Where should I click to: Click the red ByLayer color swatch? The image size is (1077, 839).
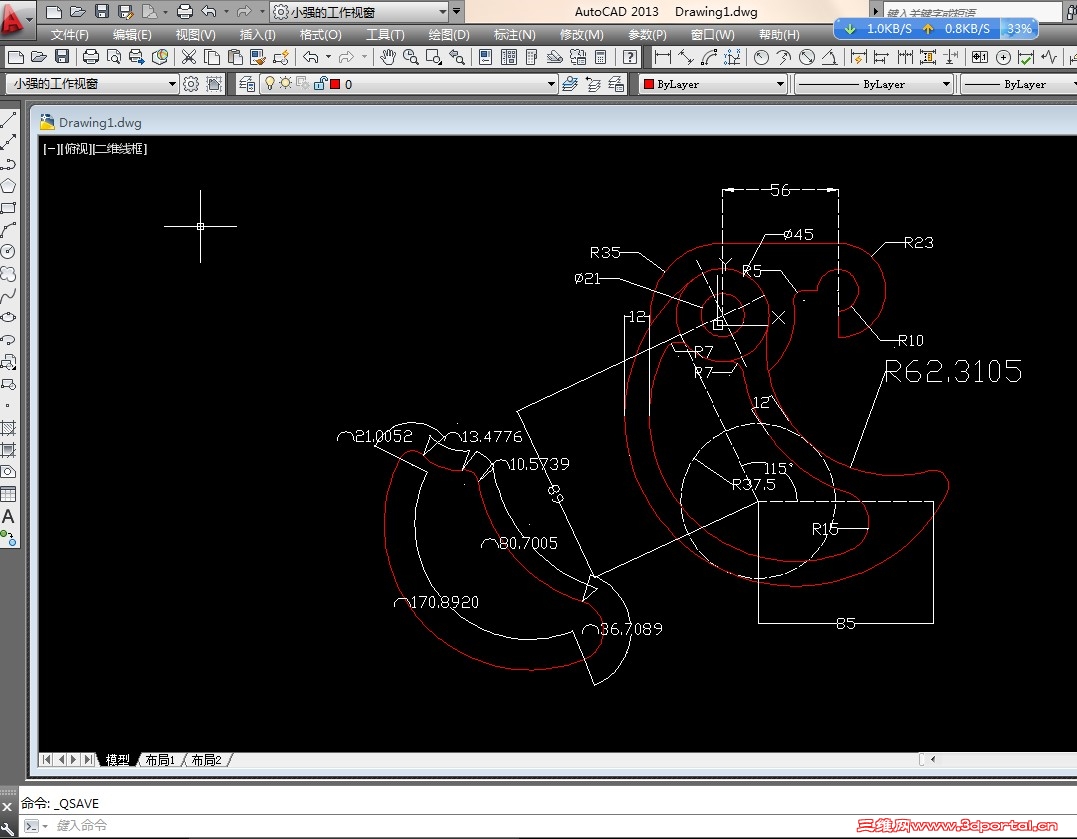click(648, 84)
